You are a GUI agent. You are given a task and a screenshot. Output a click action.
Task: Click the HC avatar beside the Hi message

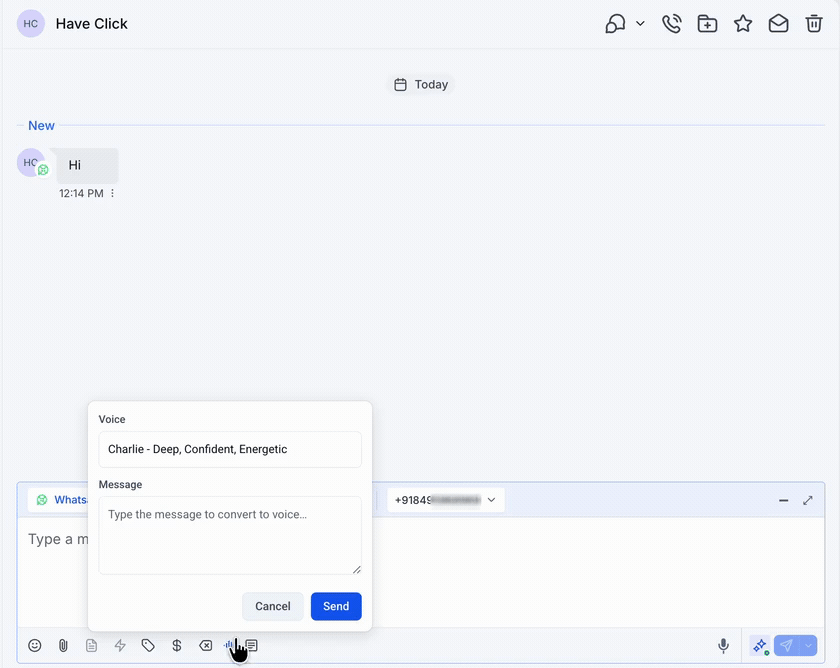[31, 163]
